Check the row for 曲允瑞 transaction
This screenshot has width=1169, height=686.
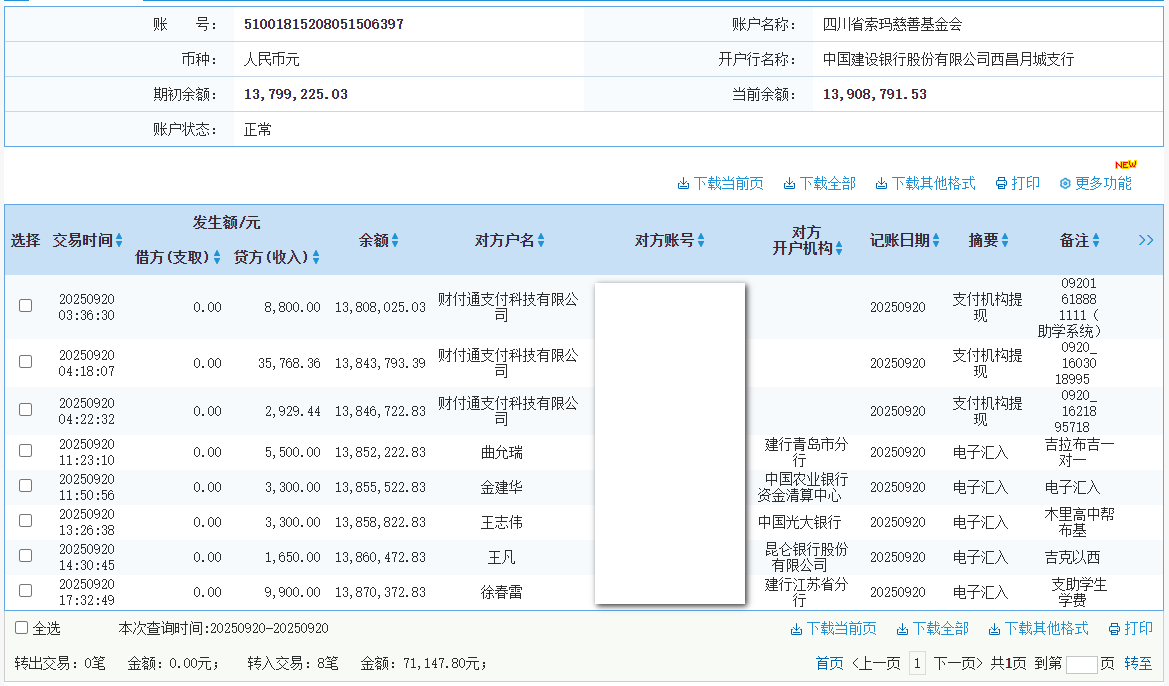25,451
